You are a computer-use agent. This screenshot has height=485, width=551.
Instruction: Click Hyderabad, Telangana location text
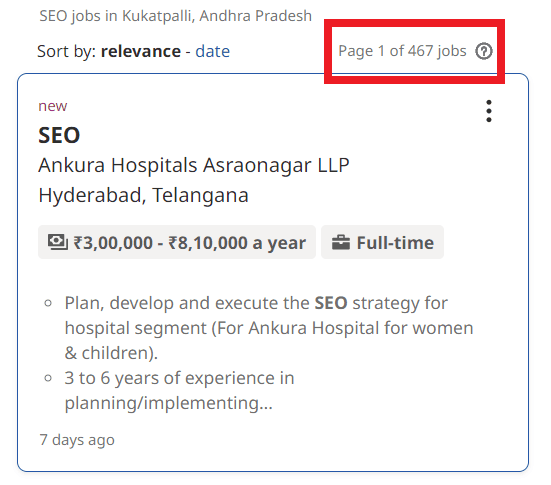pyautogui.click(x=143, y=195)
